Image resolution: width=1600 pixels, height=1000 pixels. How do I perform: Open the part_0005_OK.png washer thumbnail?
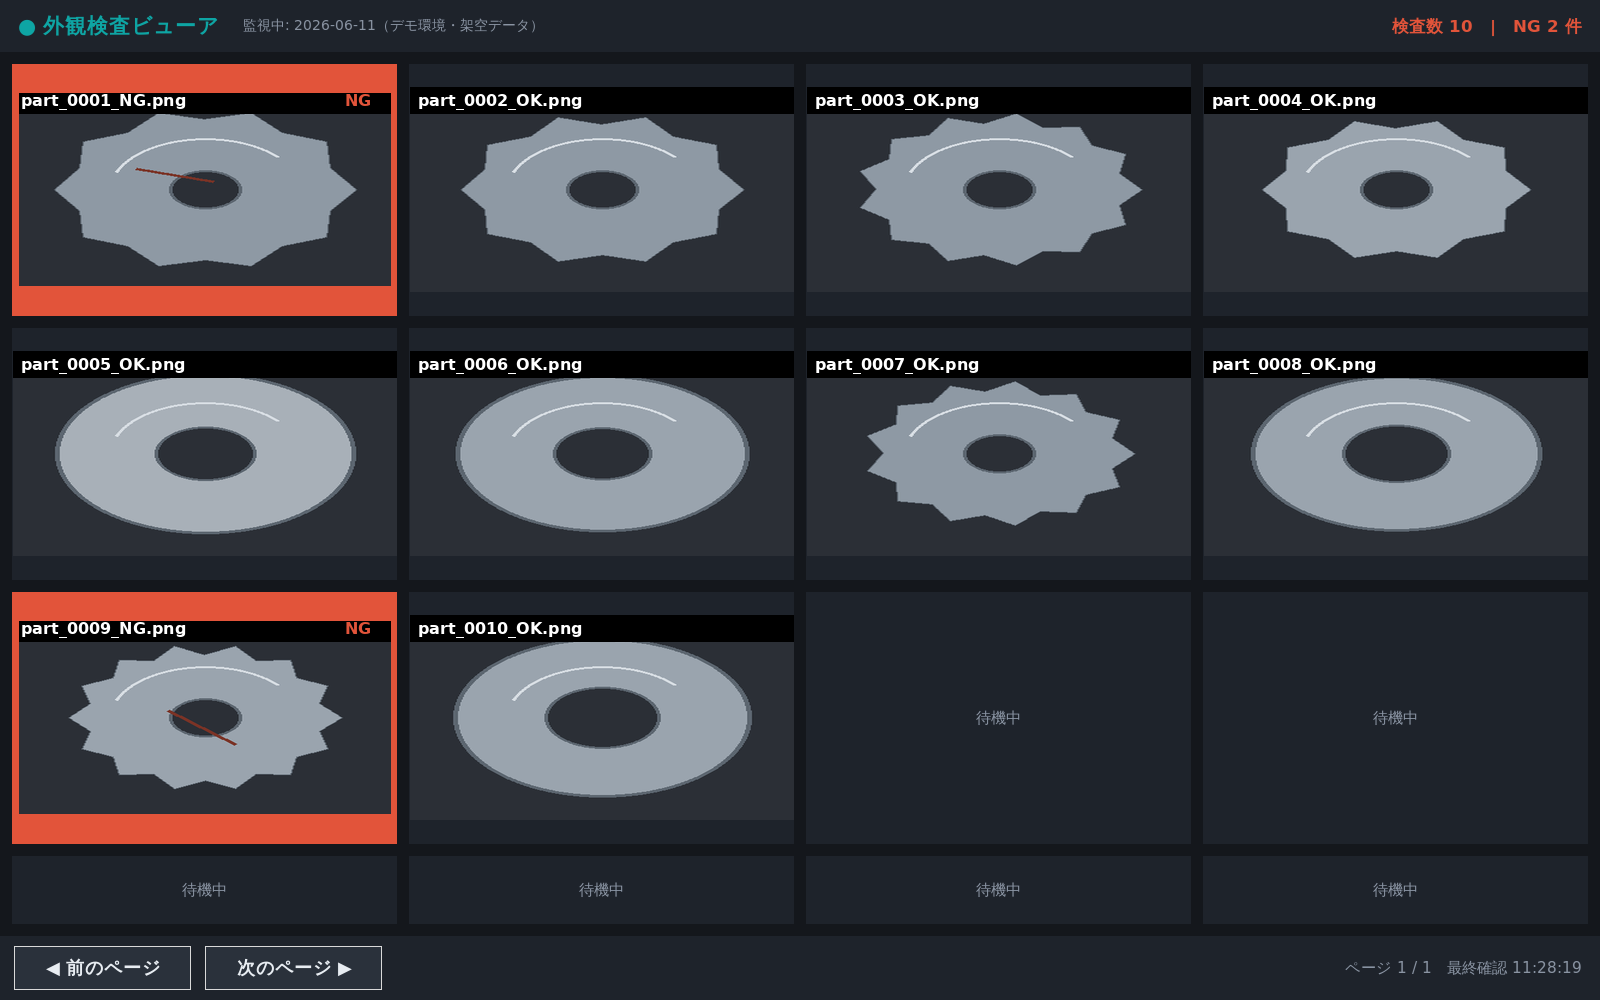click(205, 454)
